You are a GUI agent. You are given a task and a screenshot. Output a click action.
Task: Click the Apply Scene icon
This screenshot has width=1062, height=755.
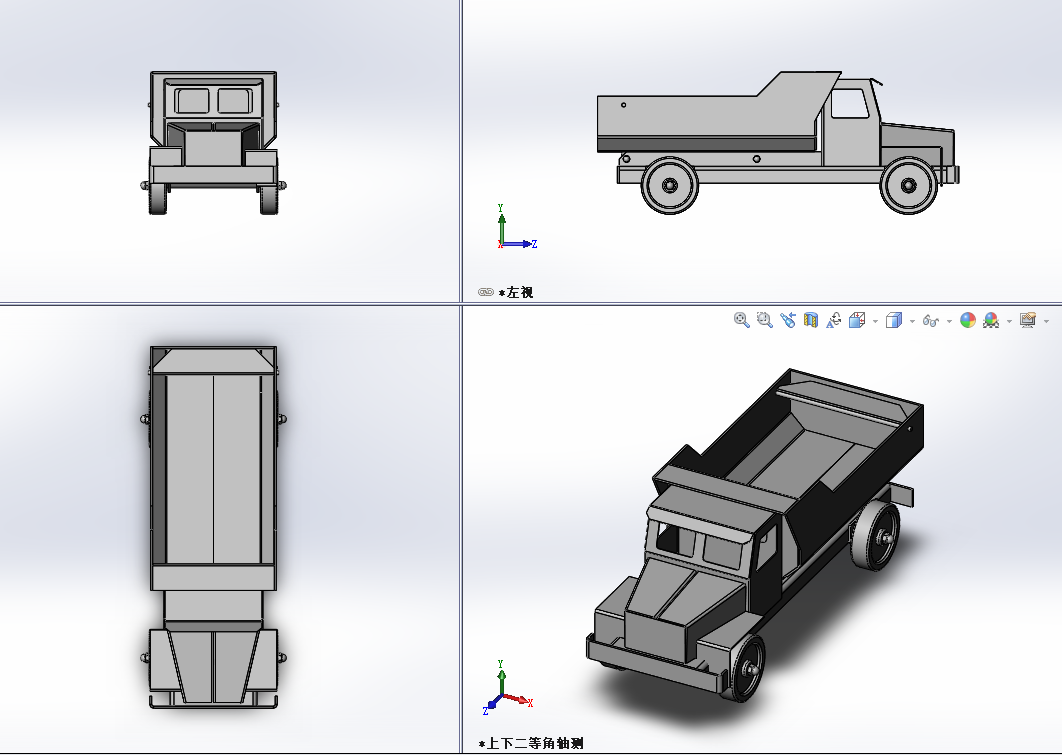tap(991, 320)
